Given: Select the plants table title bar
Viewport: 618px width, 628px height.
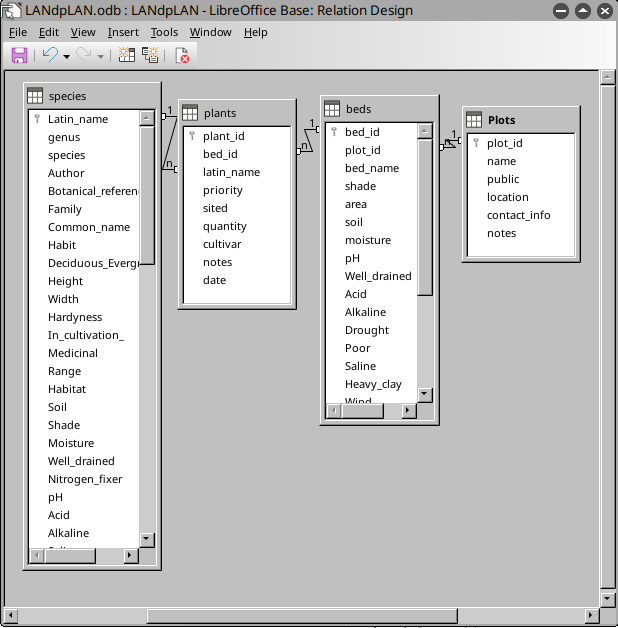Looking at the screenshot, I should coord(245,113).
